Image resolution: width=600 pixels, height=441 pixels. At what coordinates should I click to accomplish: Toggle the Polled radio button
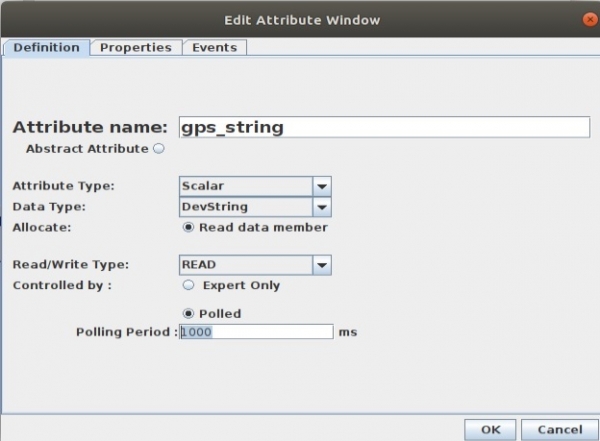pos(187,314)
